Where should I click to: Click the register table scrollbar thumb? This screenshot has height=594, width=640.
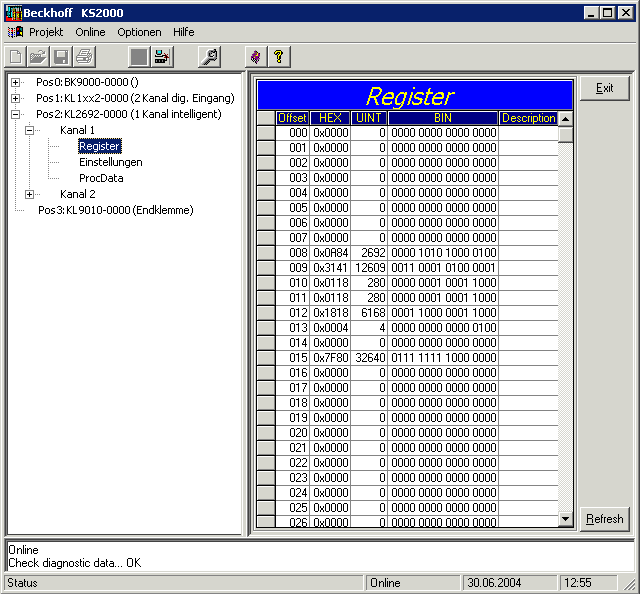(x=565, y=134)
